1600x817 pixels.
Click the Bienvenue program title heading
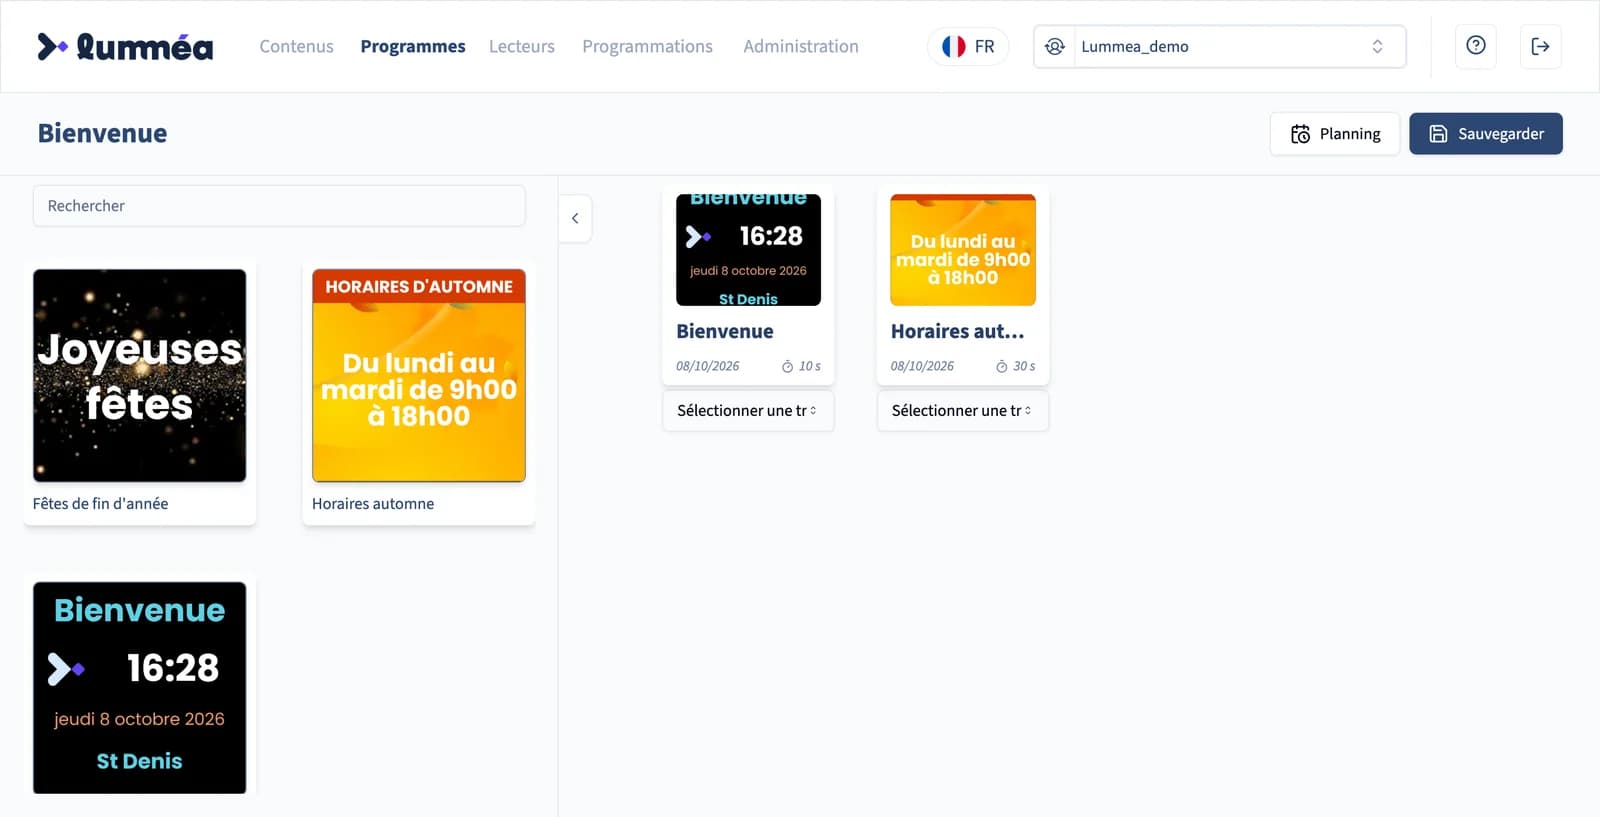pyautogui.click(x=102, y=133)
